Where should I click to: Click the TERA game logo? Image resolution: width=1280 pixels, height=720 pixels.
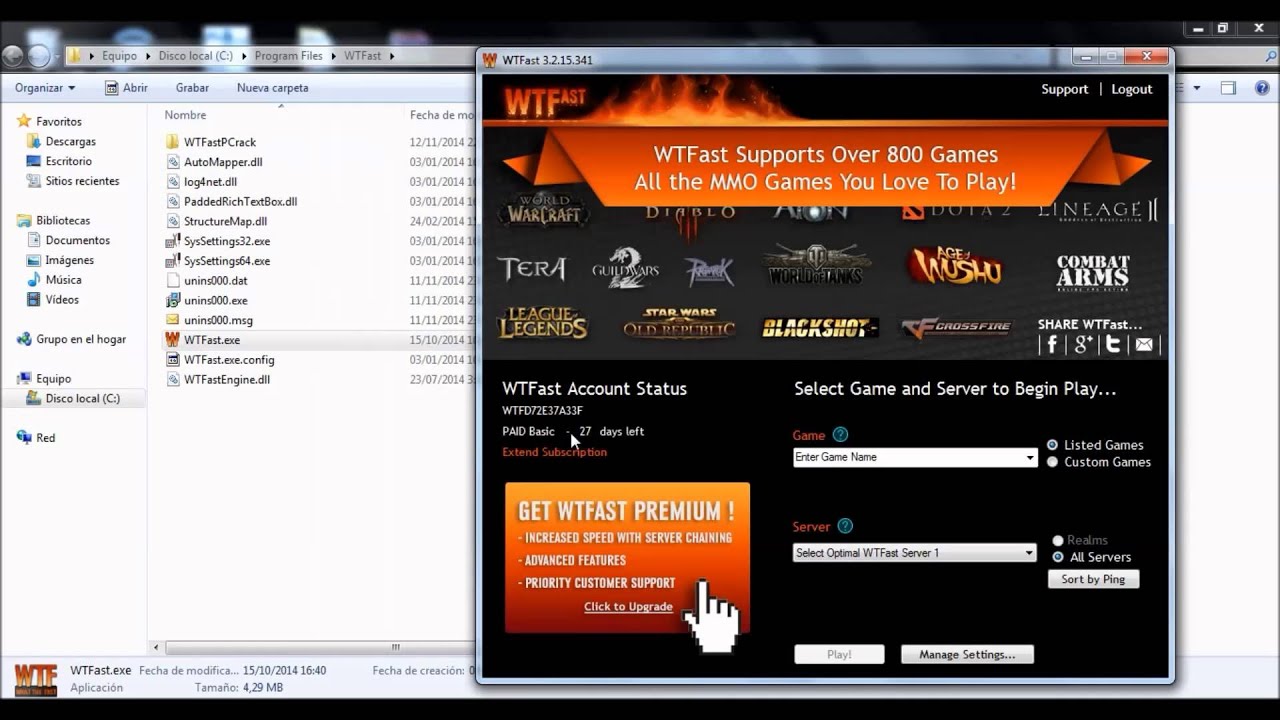pyautogui.click(x=531, y=269)
